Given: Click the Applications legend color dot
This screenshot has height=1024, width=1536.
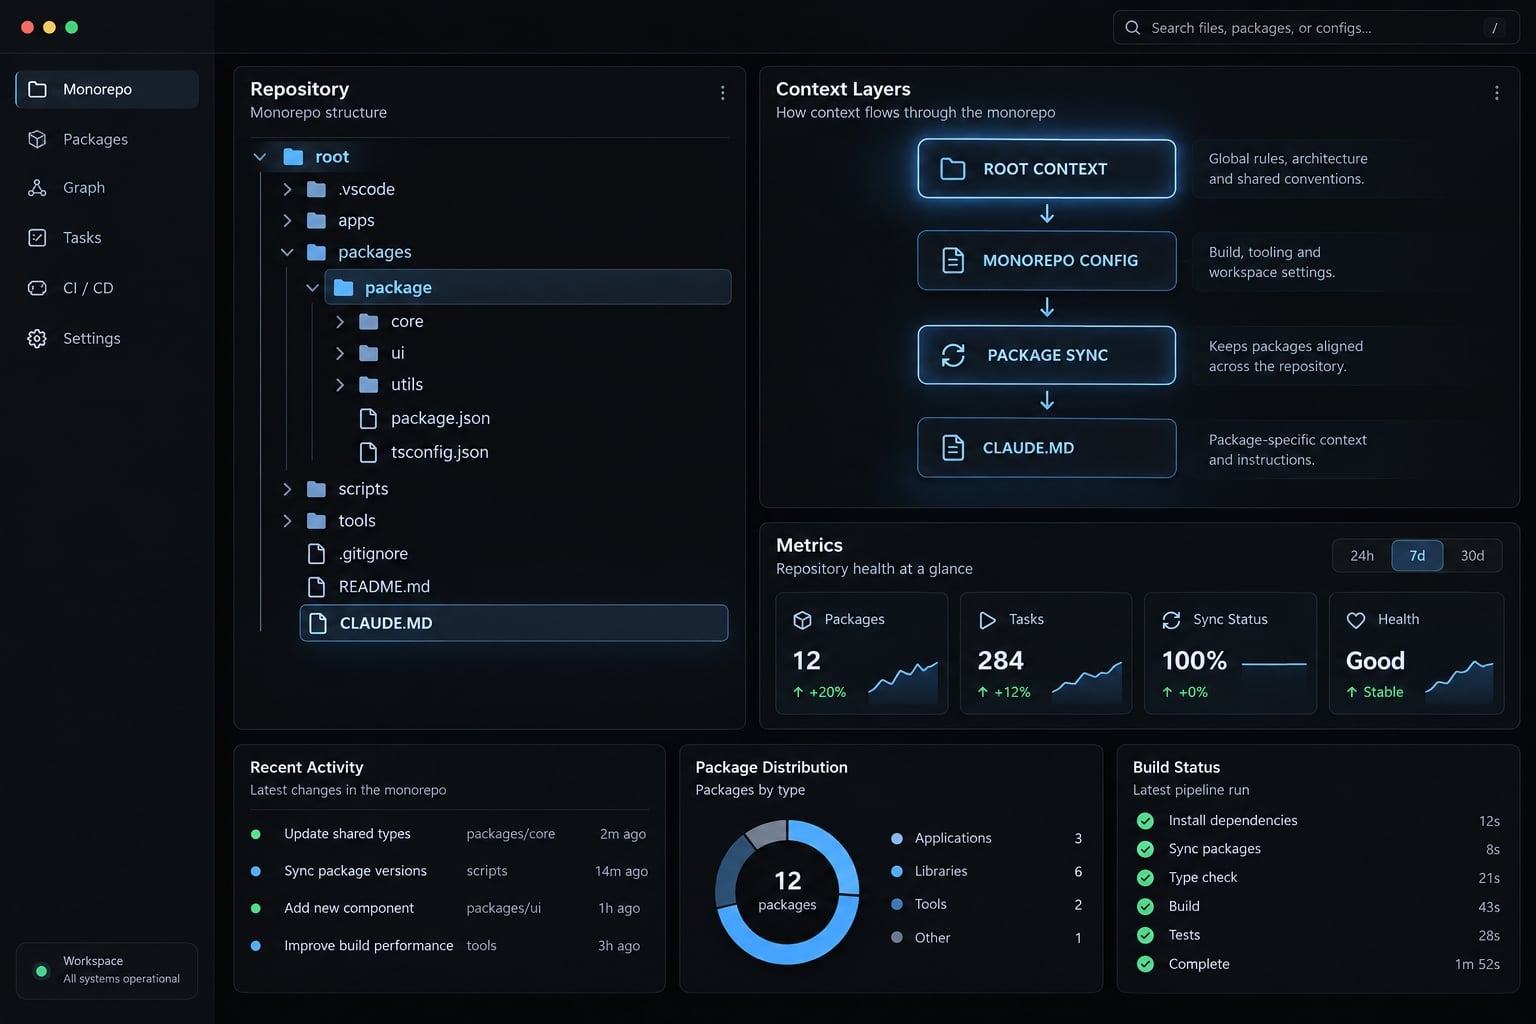Looking at the screenshot, I should 897,838.
